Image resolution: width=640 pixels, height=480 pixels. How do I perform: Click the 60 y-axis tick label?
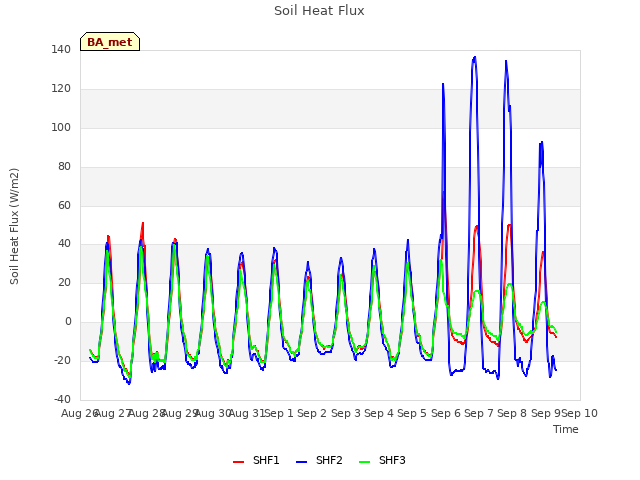(x=64, y=205)
